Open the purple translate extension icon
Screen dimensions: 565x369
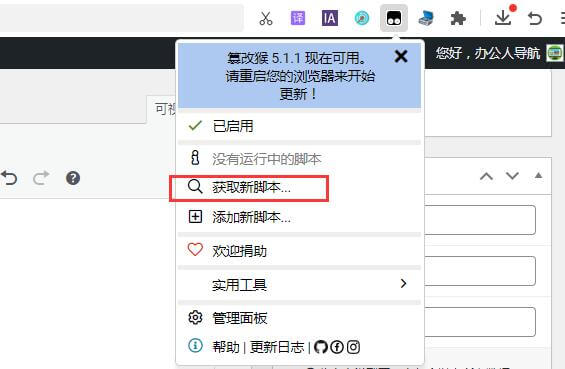coord(298,18)
